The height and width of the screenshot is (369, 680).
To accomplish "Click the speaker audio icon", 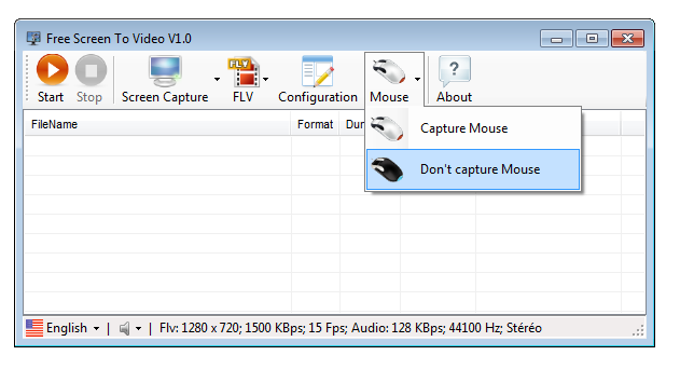I will (x=124, y=329).
